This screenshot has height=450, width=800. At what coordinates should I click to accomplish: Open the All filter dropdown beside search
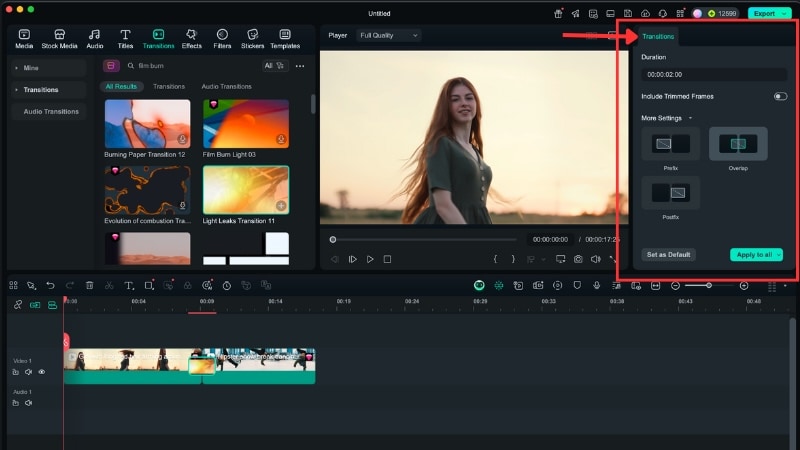pos(274,66)
